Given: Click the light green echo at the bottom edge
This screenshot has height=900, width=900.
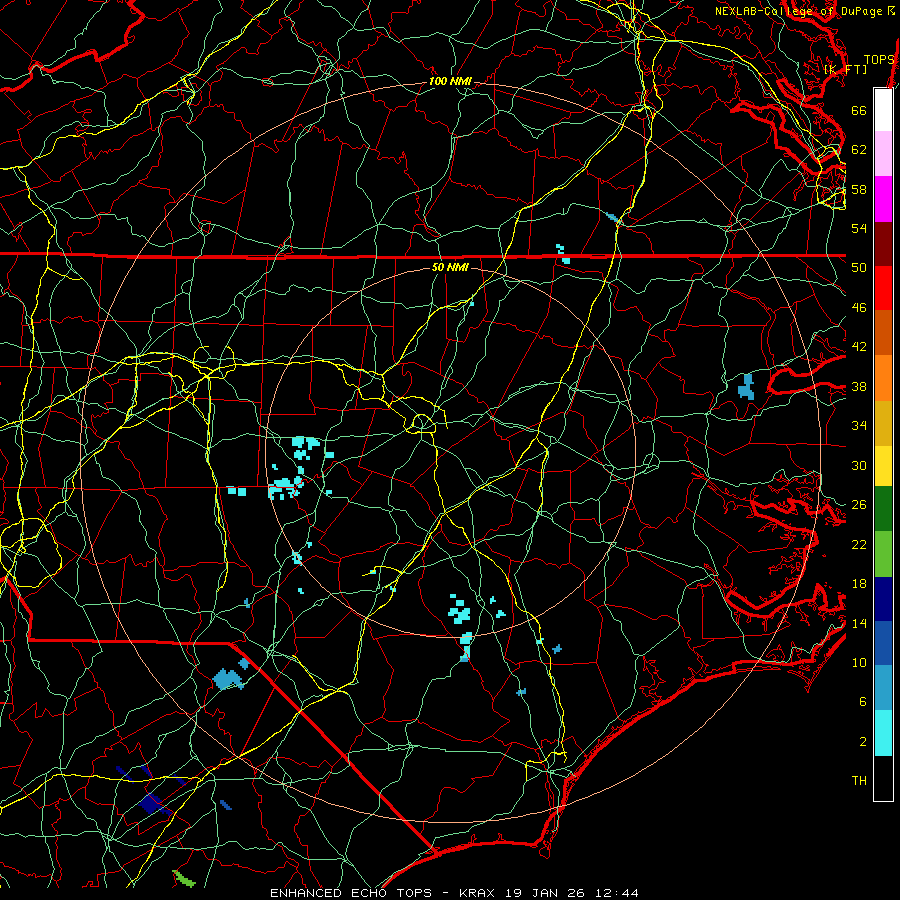Looking at the screenshot, I should (x=184, y=878).
